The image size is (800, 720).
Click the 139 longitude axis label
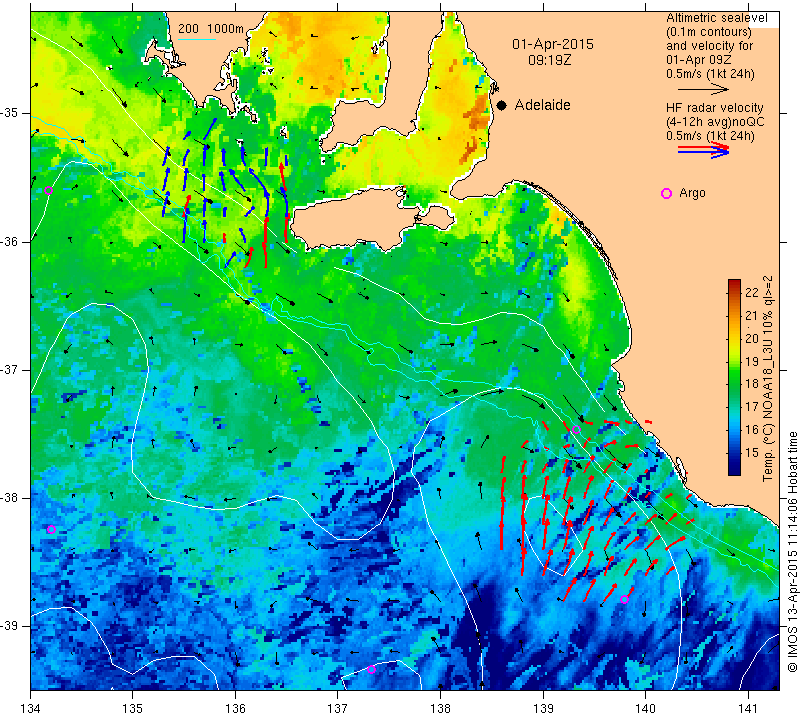(x=543, y=709)
